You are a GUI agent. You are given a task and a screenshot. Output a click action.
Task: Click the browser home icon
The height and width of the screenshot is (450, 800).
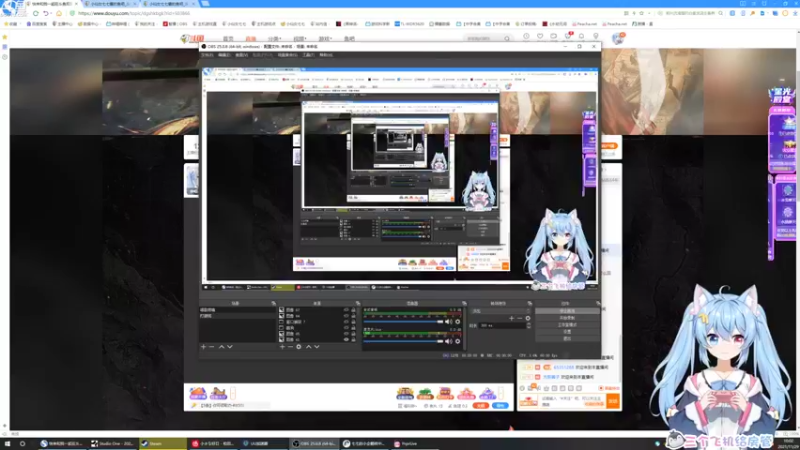[x=59, y=13]
